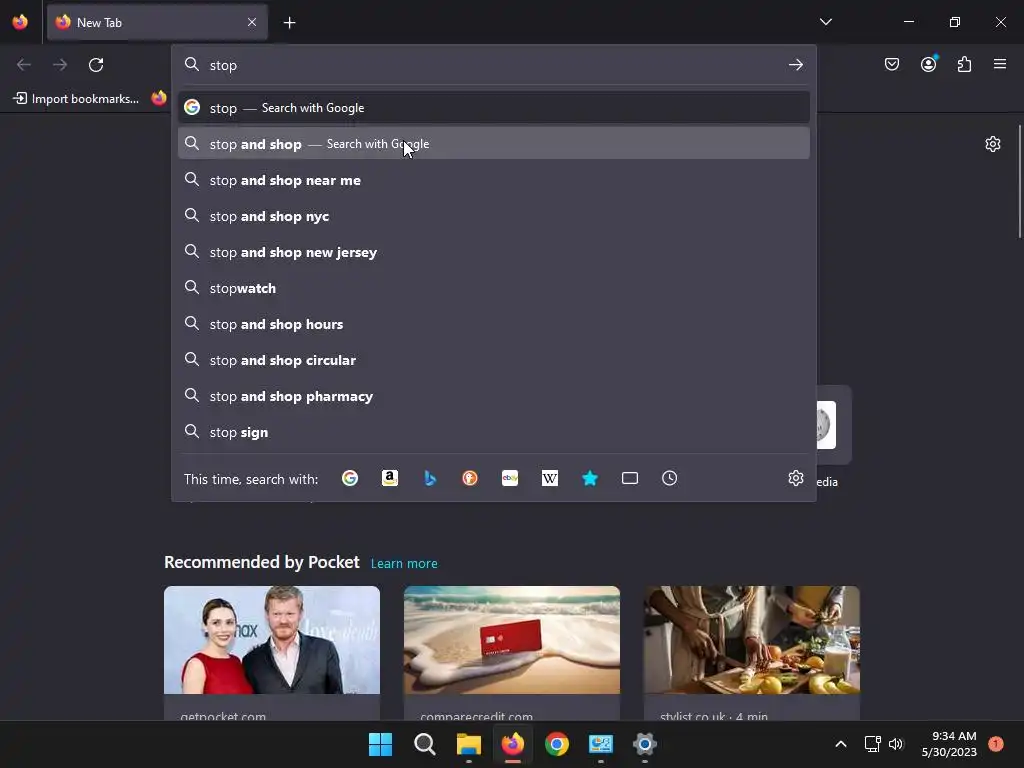Open the Pocket 'Learn more' link
Image resolution: width=1024 pixels, height=768 pixels.
pos(404,564)
